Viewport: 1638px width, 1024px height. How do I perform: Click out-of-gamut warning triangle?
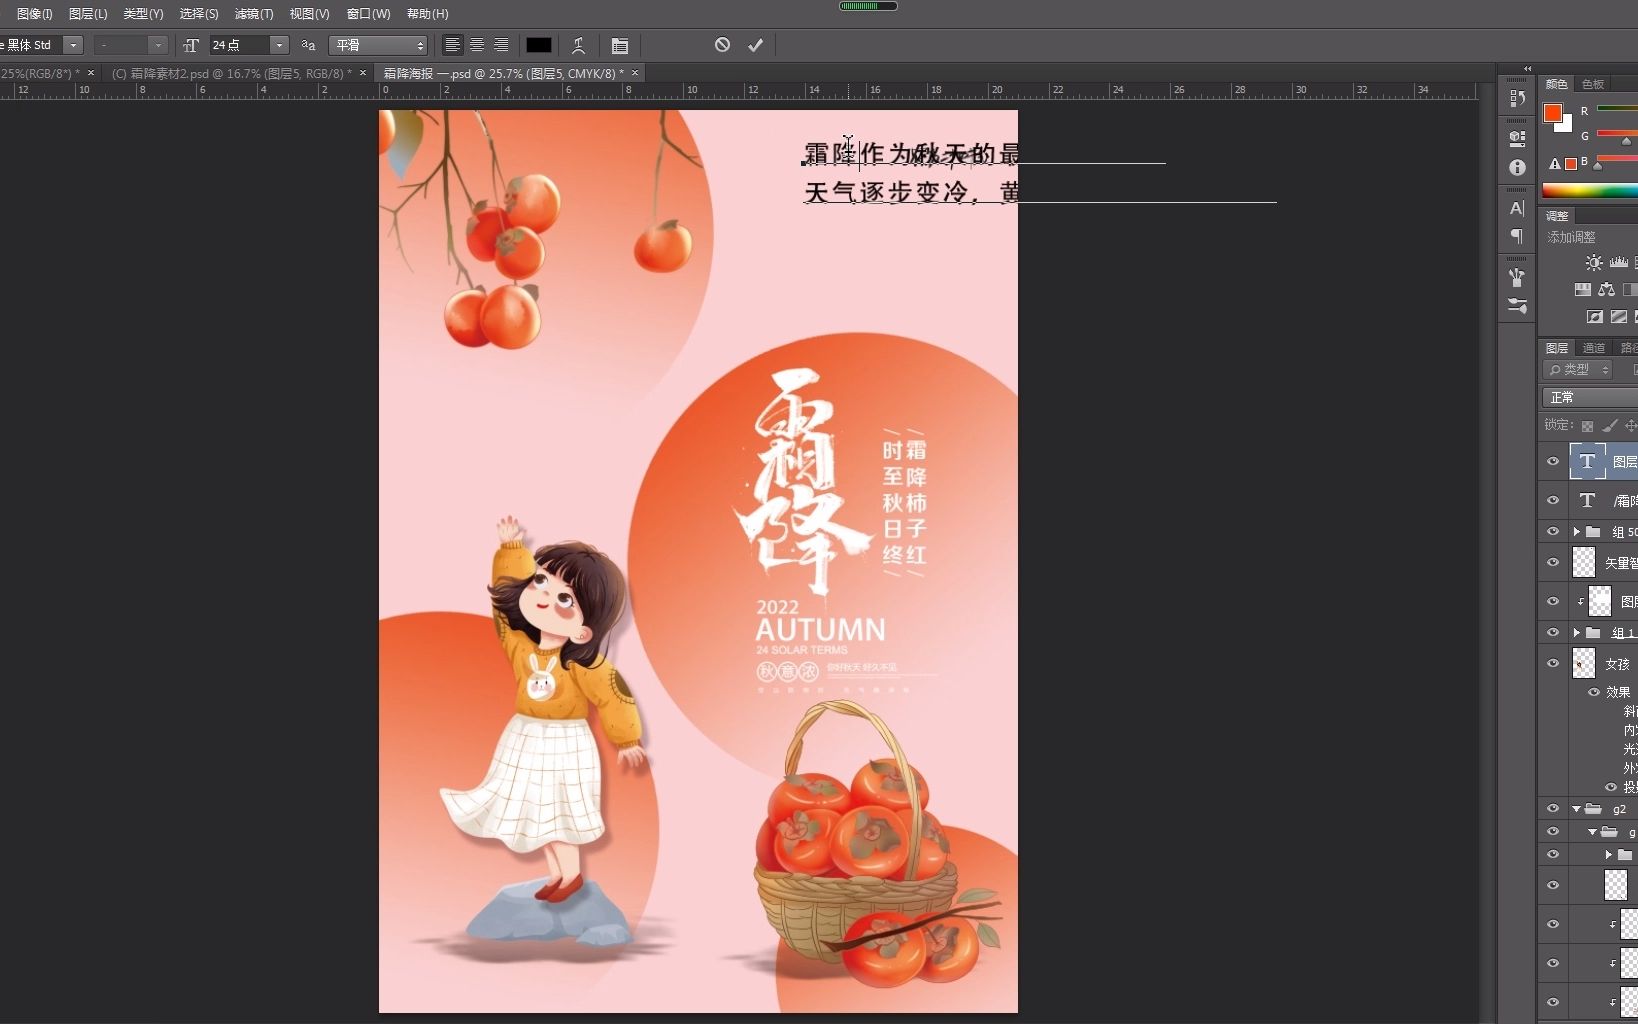coord(1554,164)
